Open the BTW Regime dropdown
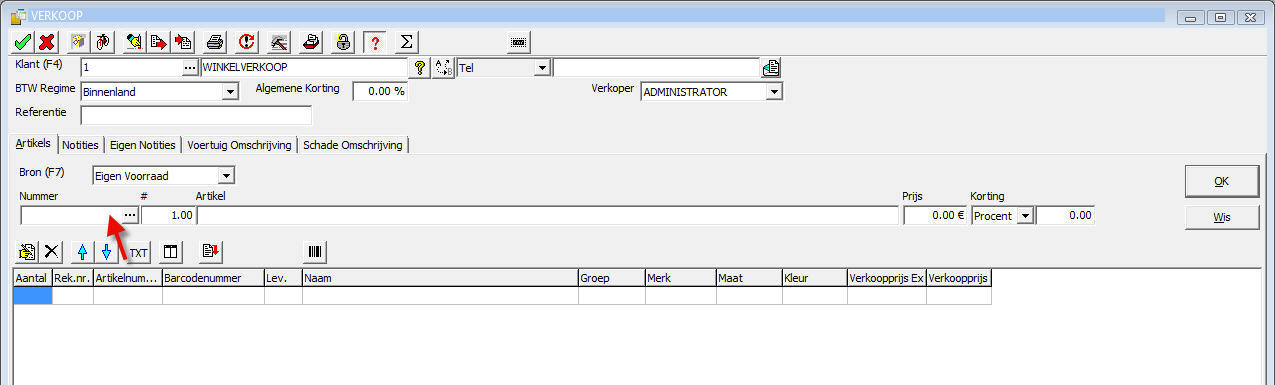 tap(229, 92)
